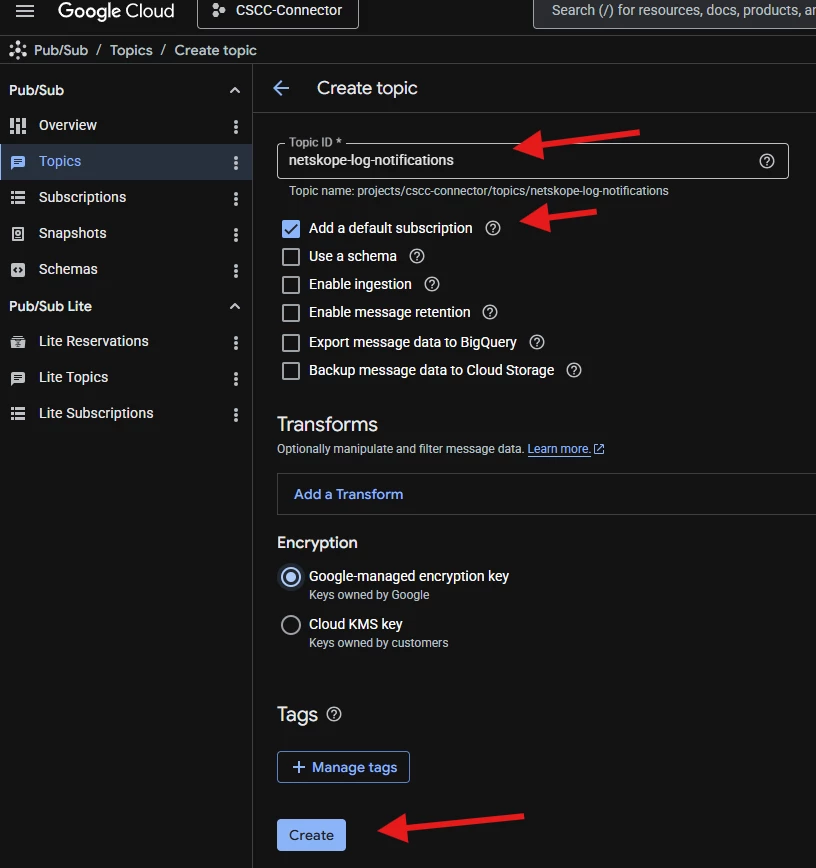816x868 pixels.
Task: Open help for Enable message retention
Action: (x=490, y=312)
